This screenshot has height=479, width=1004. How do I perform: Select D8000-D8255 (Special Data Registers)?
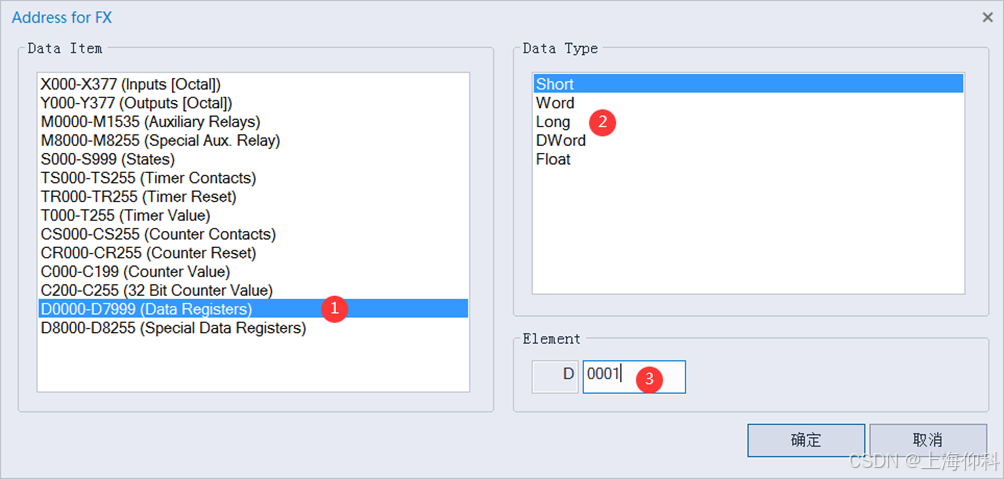pos(173,328)
